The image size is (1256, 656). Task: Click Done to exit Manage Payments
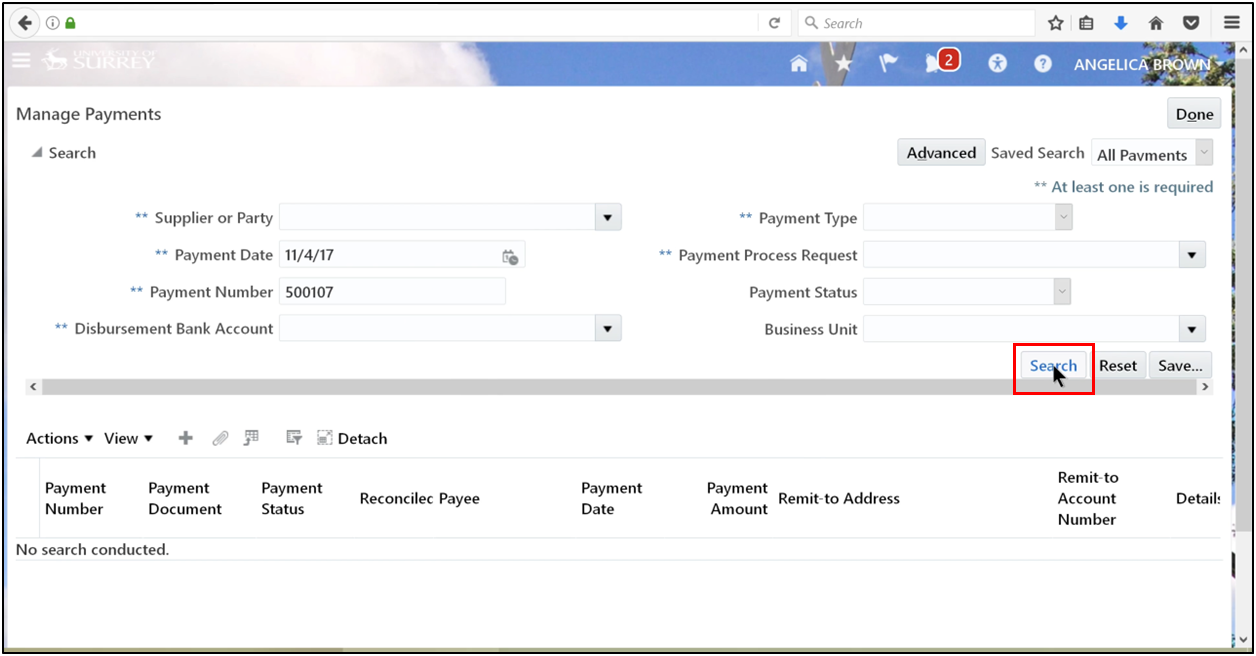[1194, 113]
